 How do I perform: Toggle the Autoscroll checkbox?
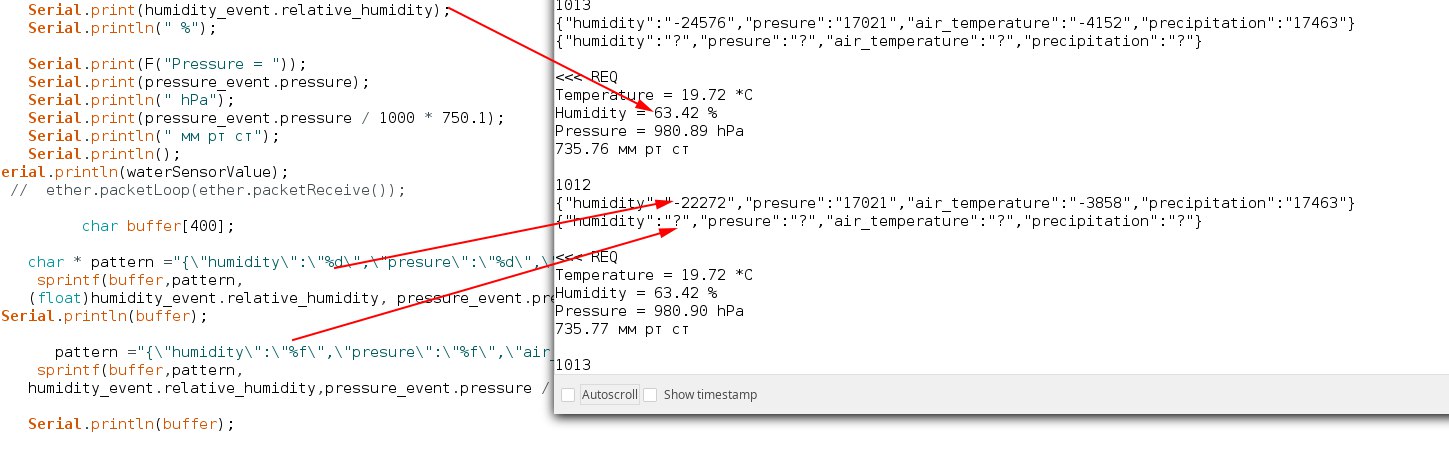tap(567, 395)
